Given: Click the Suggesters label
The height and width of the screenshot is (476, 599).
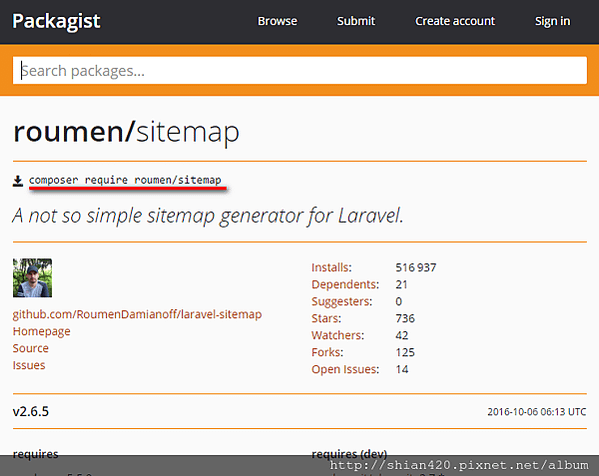Looking at the screenshot, I should pos(342,301).
